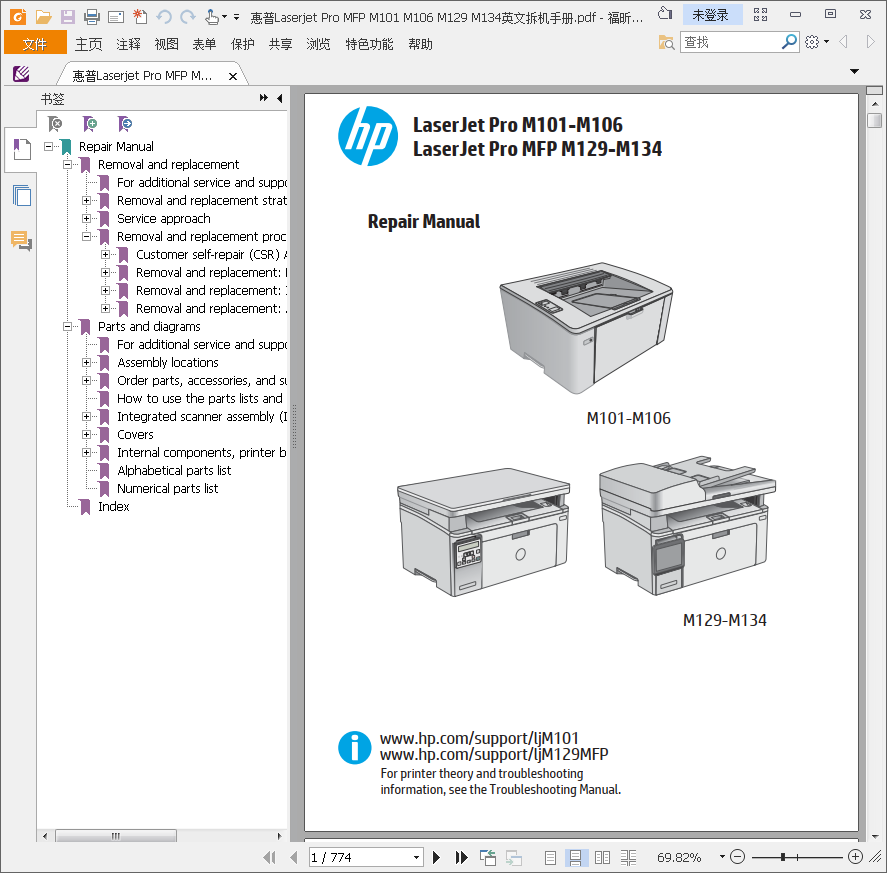Click the delete bookmark icon

click(55, 123)
